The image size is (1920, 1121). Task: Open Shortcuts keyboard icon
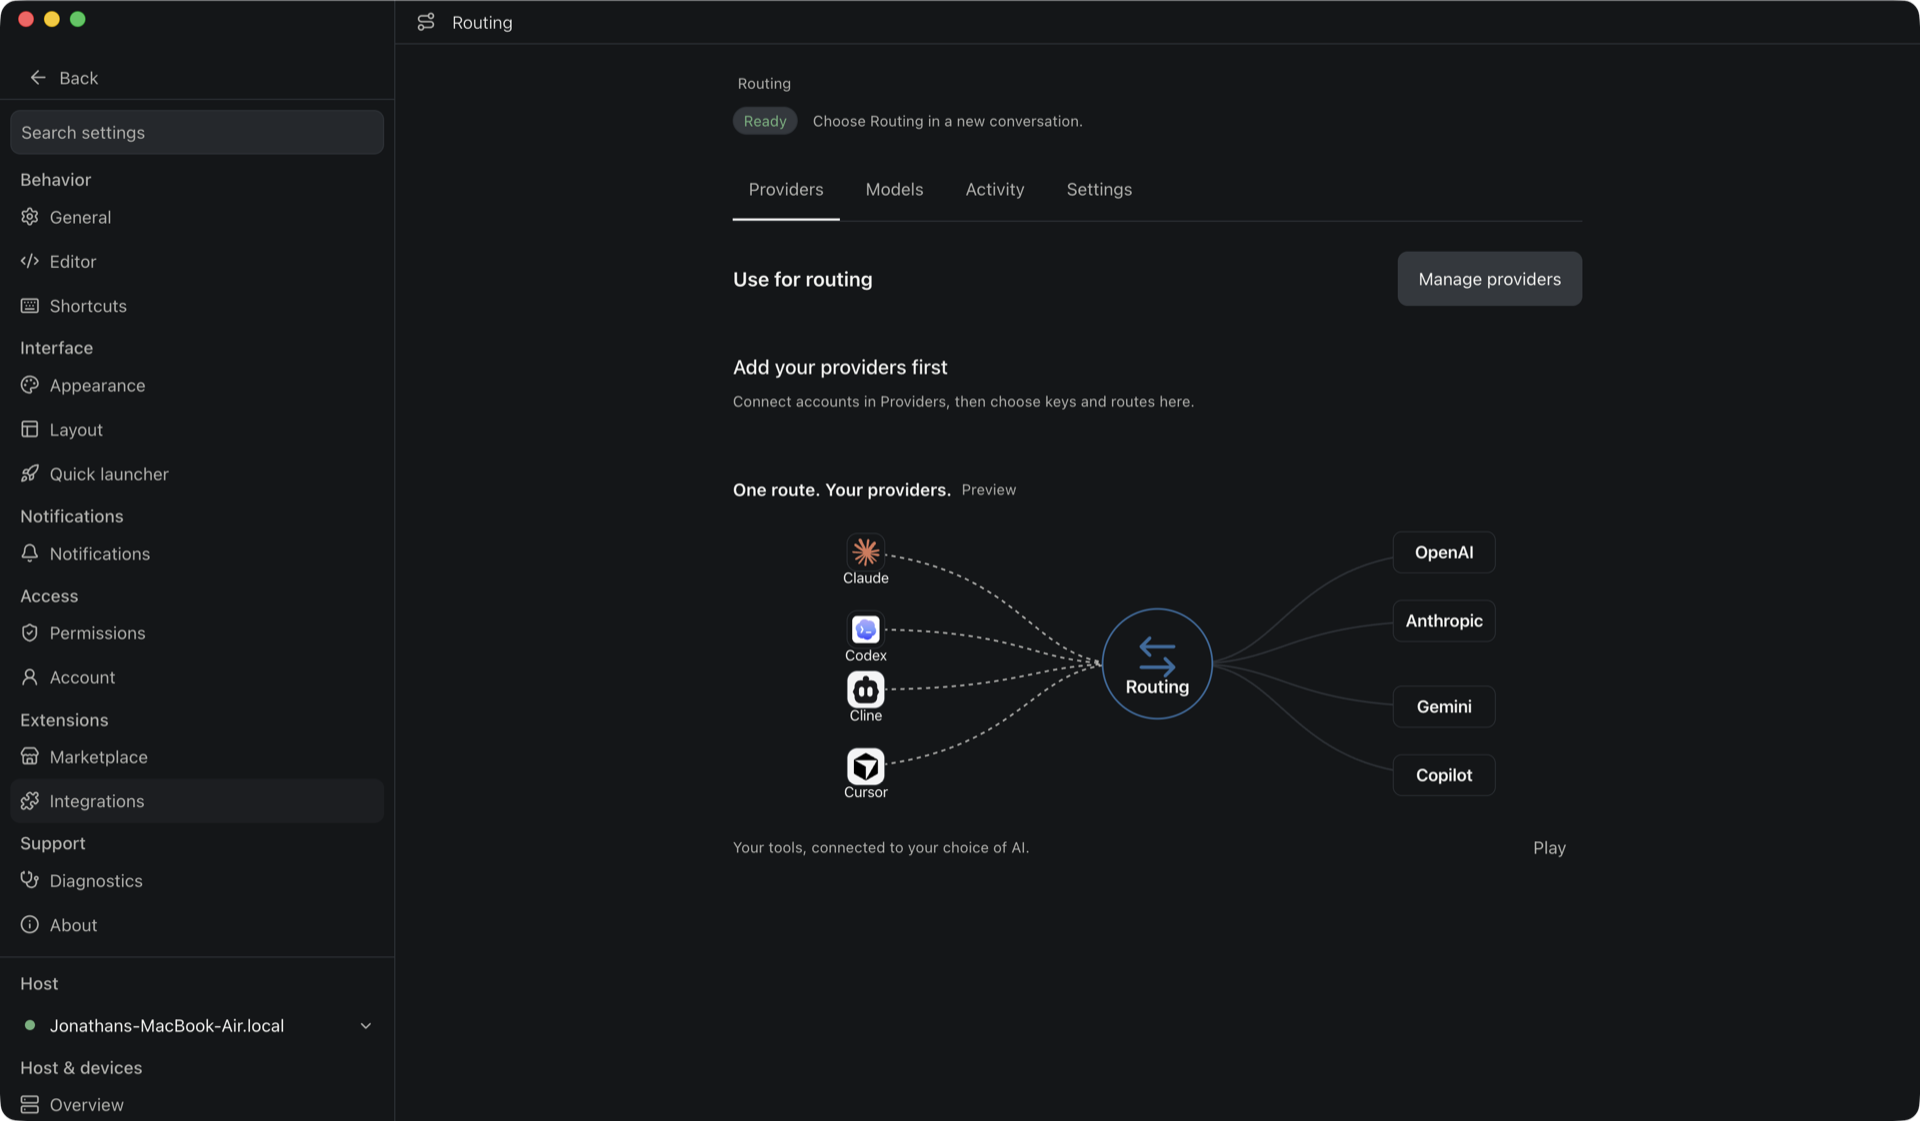pyautogui.click(x=30, y=305)
